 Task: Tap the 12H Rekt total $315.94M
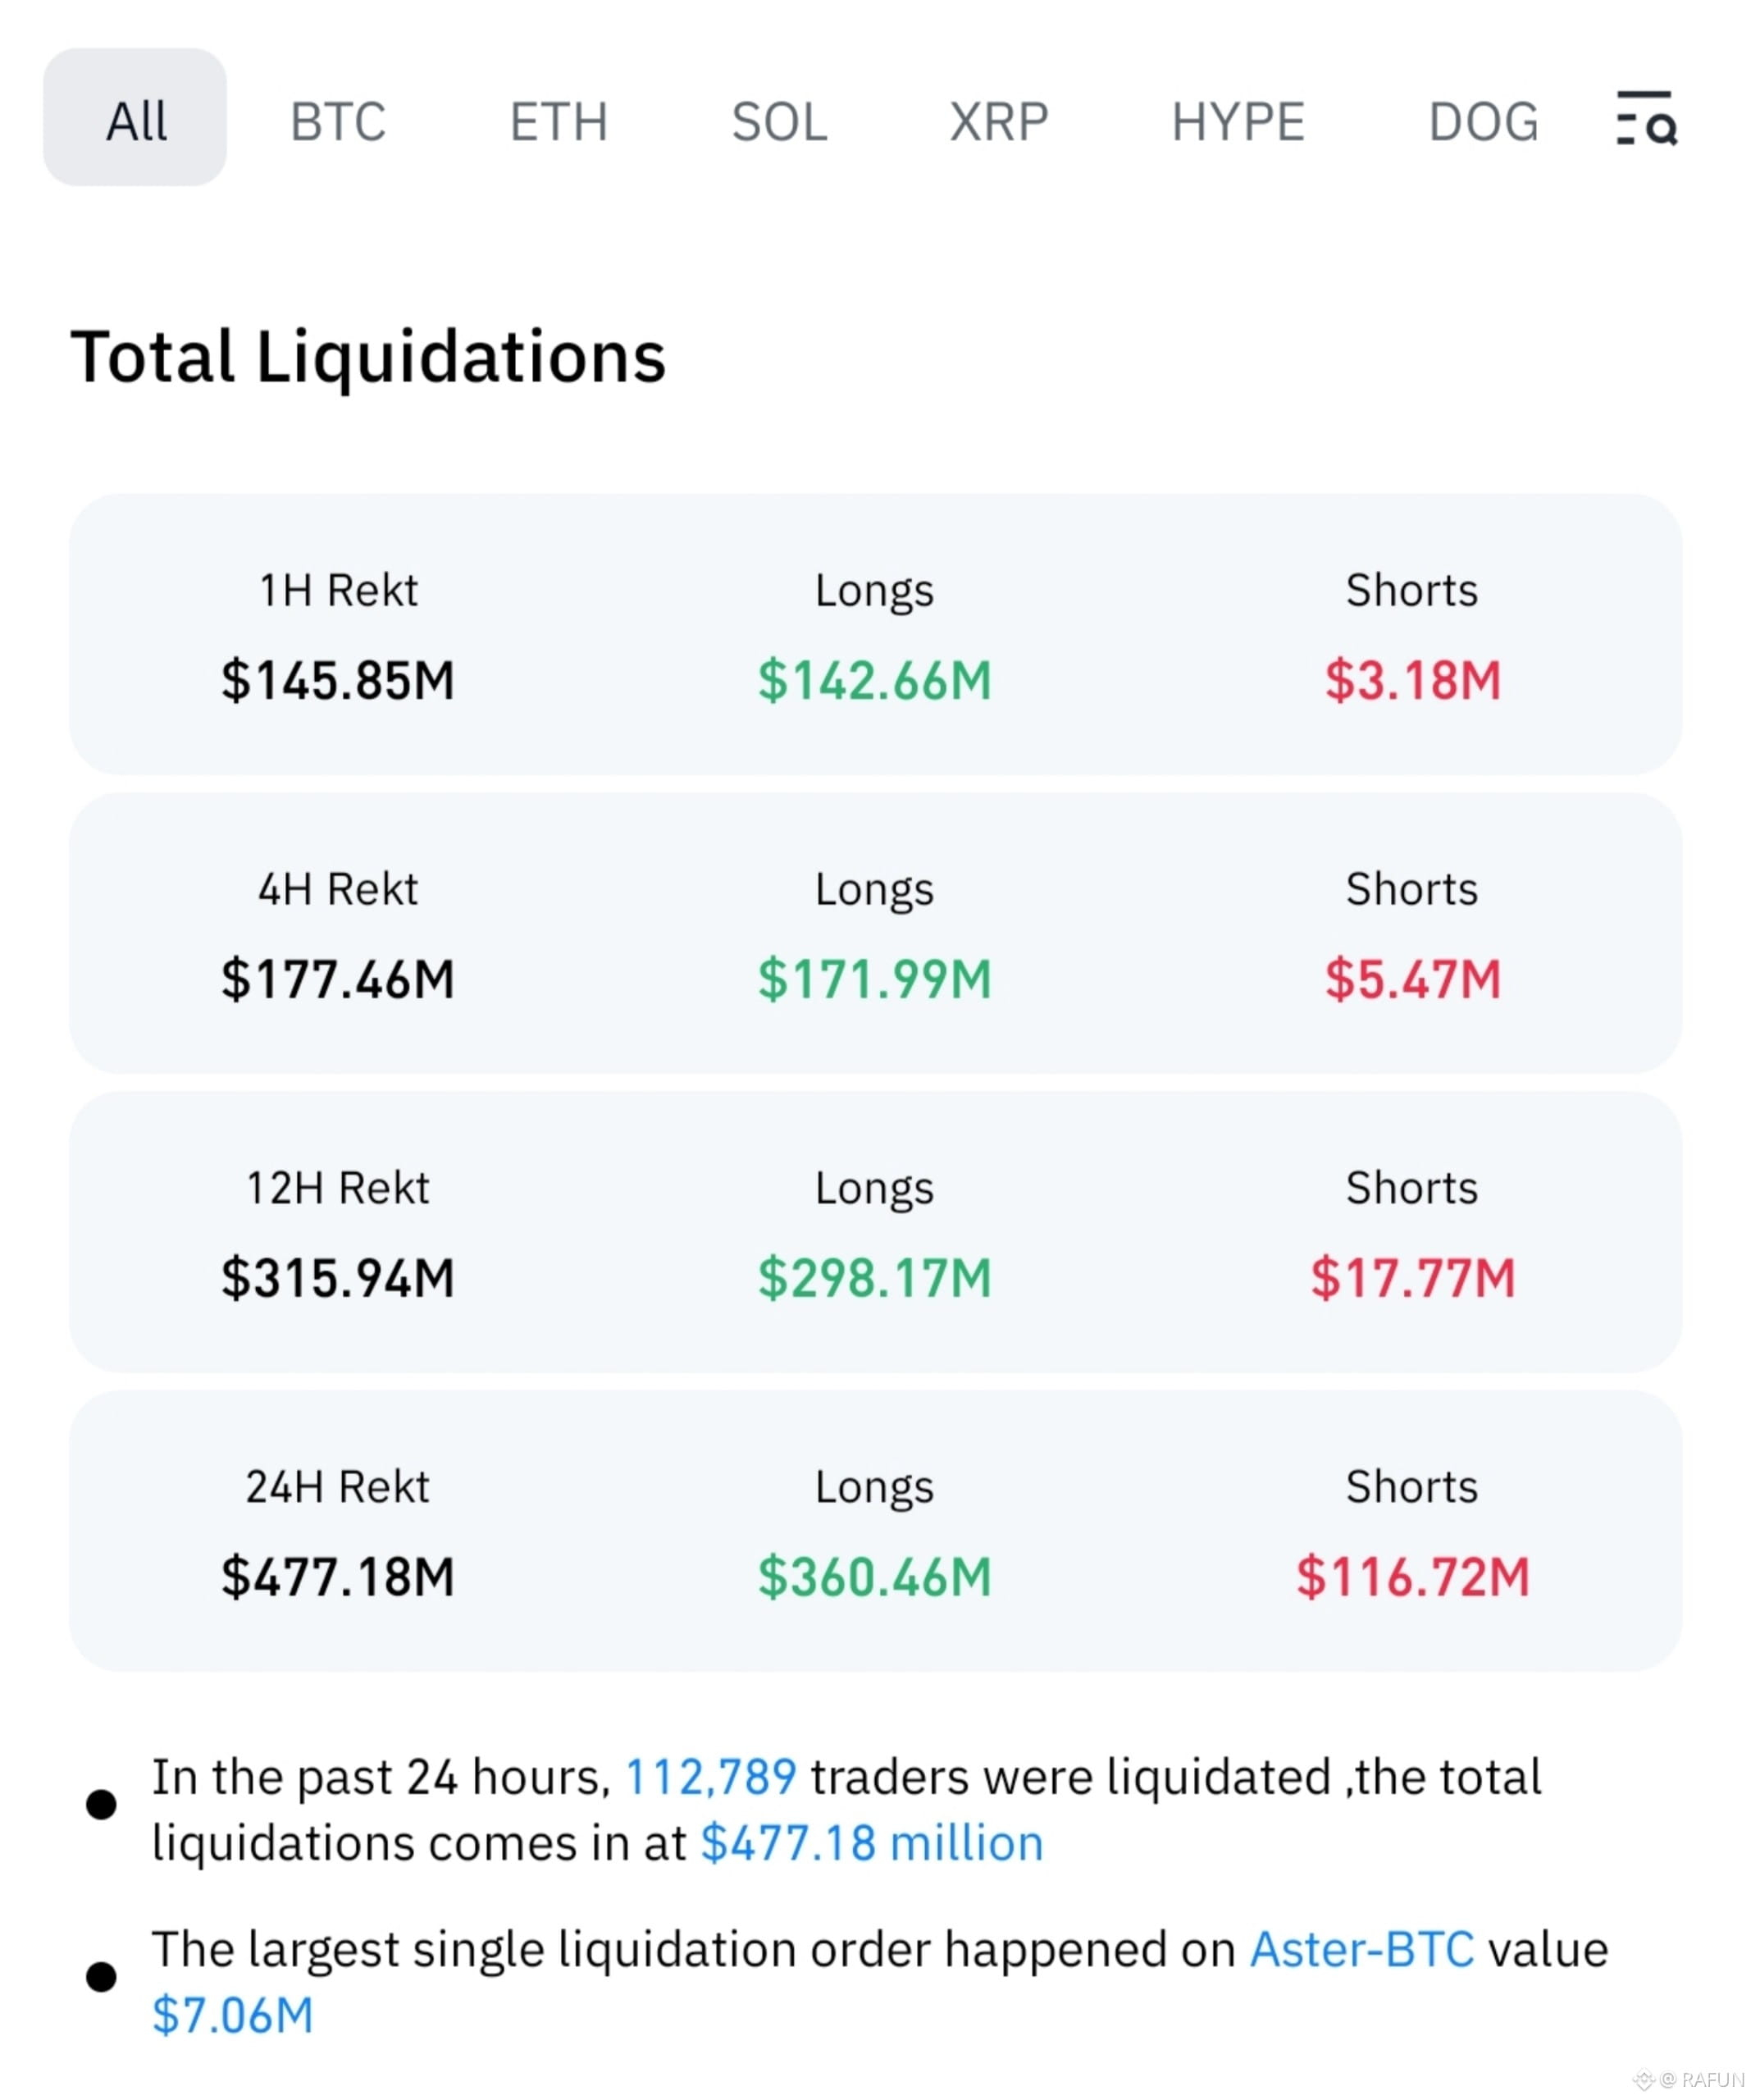(338, 1277)
